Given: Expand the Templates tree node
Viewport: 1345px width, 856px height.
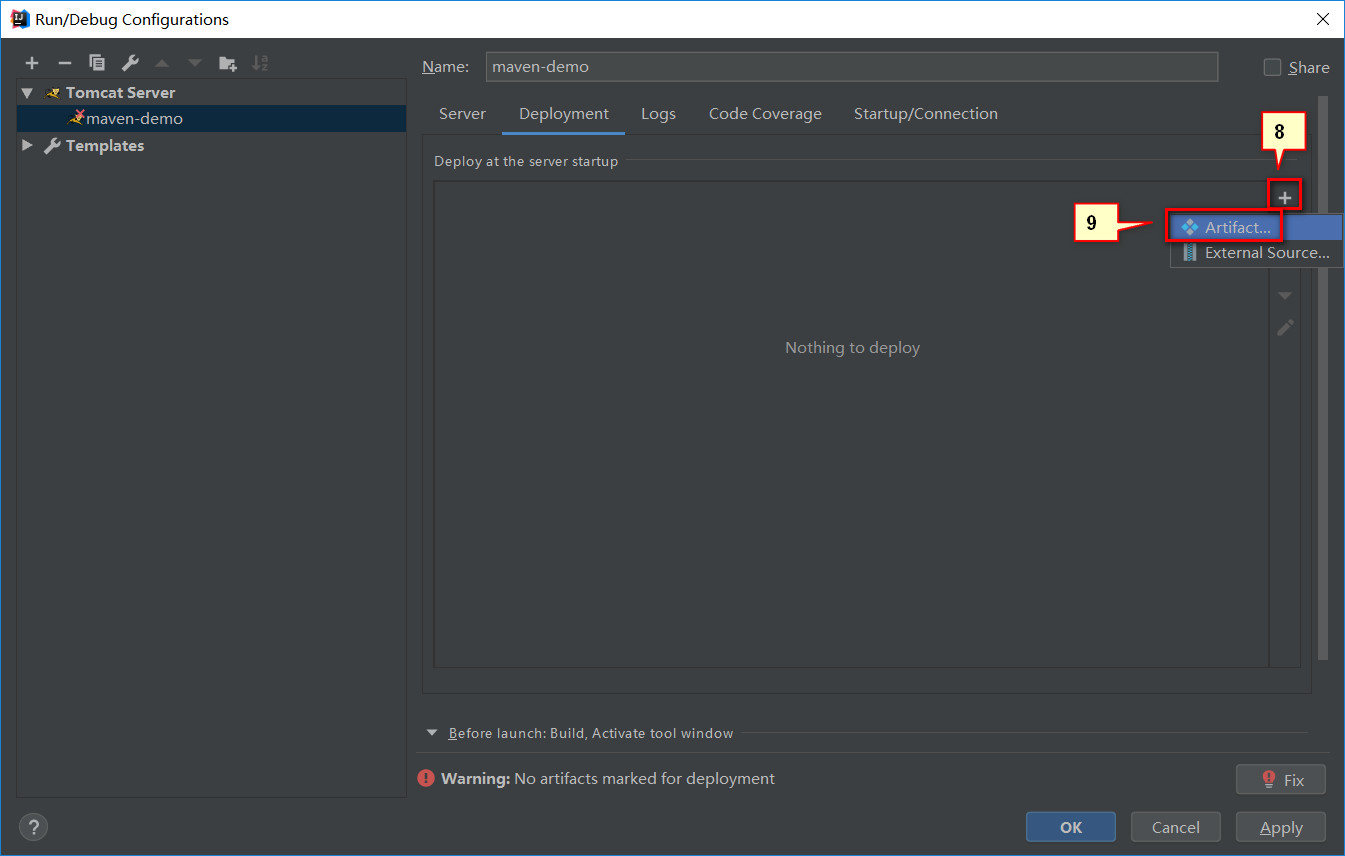Looking at the screenshot, I should [27, 146].
